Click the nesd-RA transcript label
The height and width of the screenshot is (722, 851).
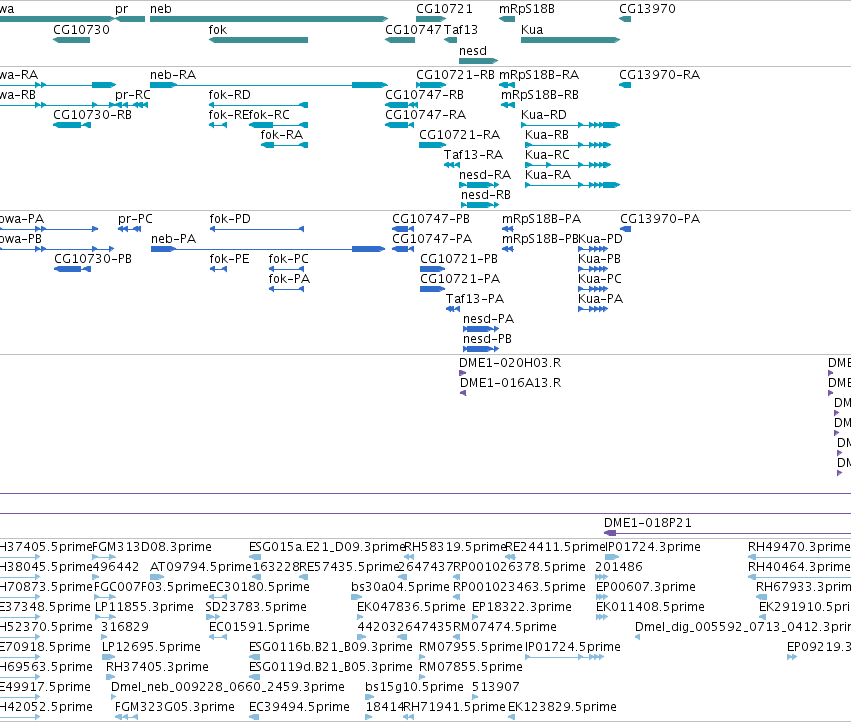pos(485,175)
